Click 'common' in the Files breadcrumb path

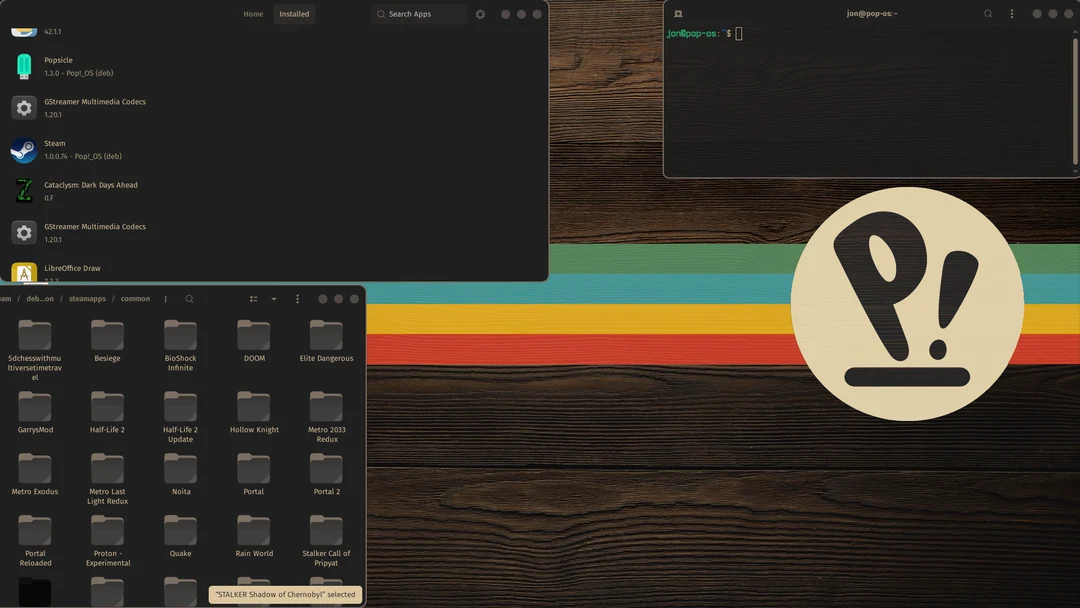pyautogui.click(x=134, y=298)
